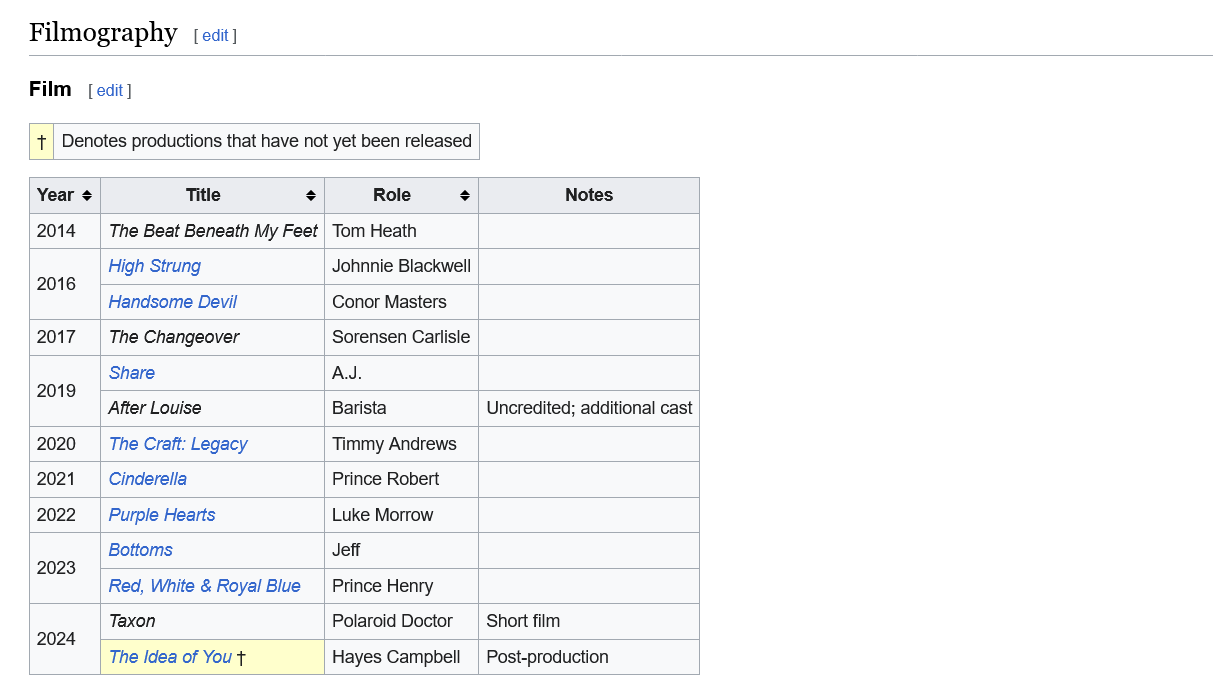Open Red, White & Royal Blue link
The height and width of the screenshot is (691, 1213).
[204, 586]
